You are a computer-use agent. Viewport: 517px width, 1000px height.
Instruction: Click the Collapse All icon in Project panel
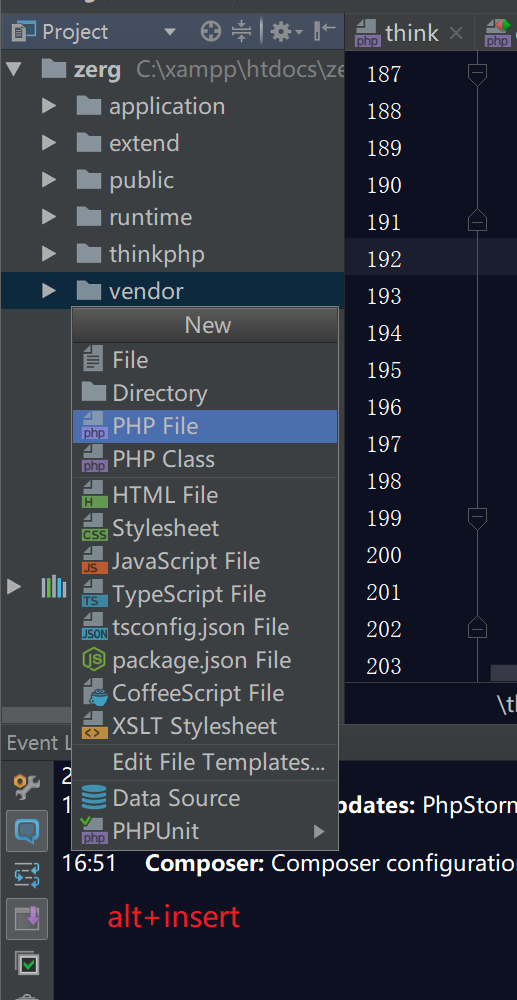(242, 31)
